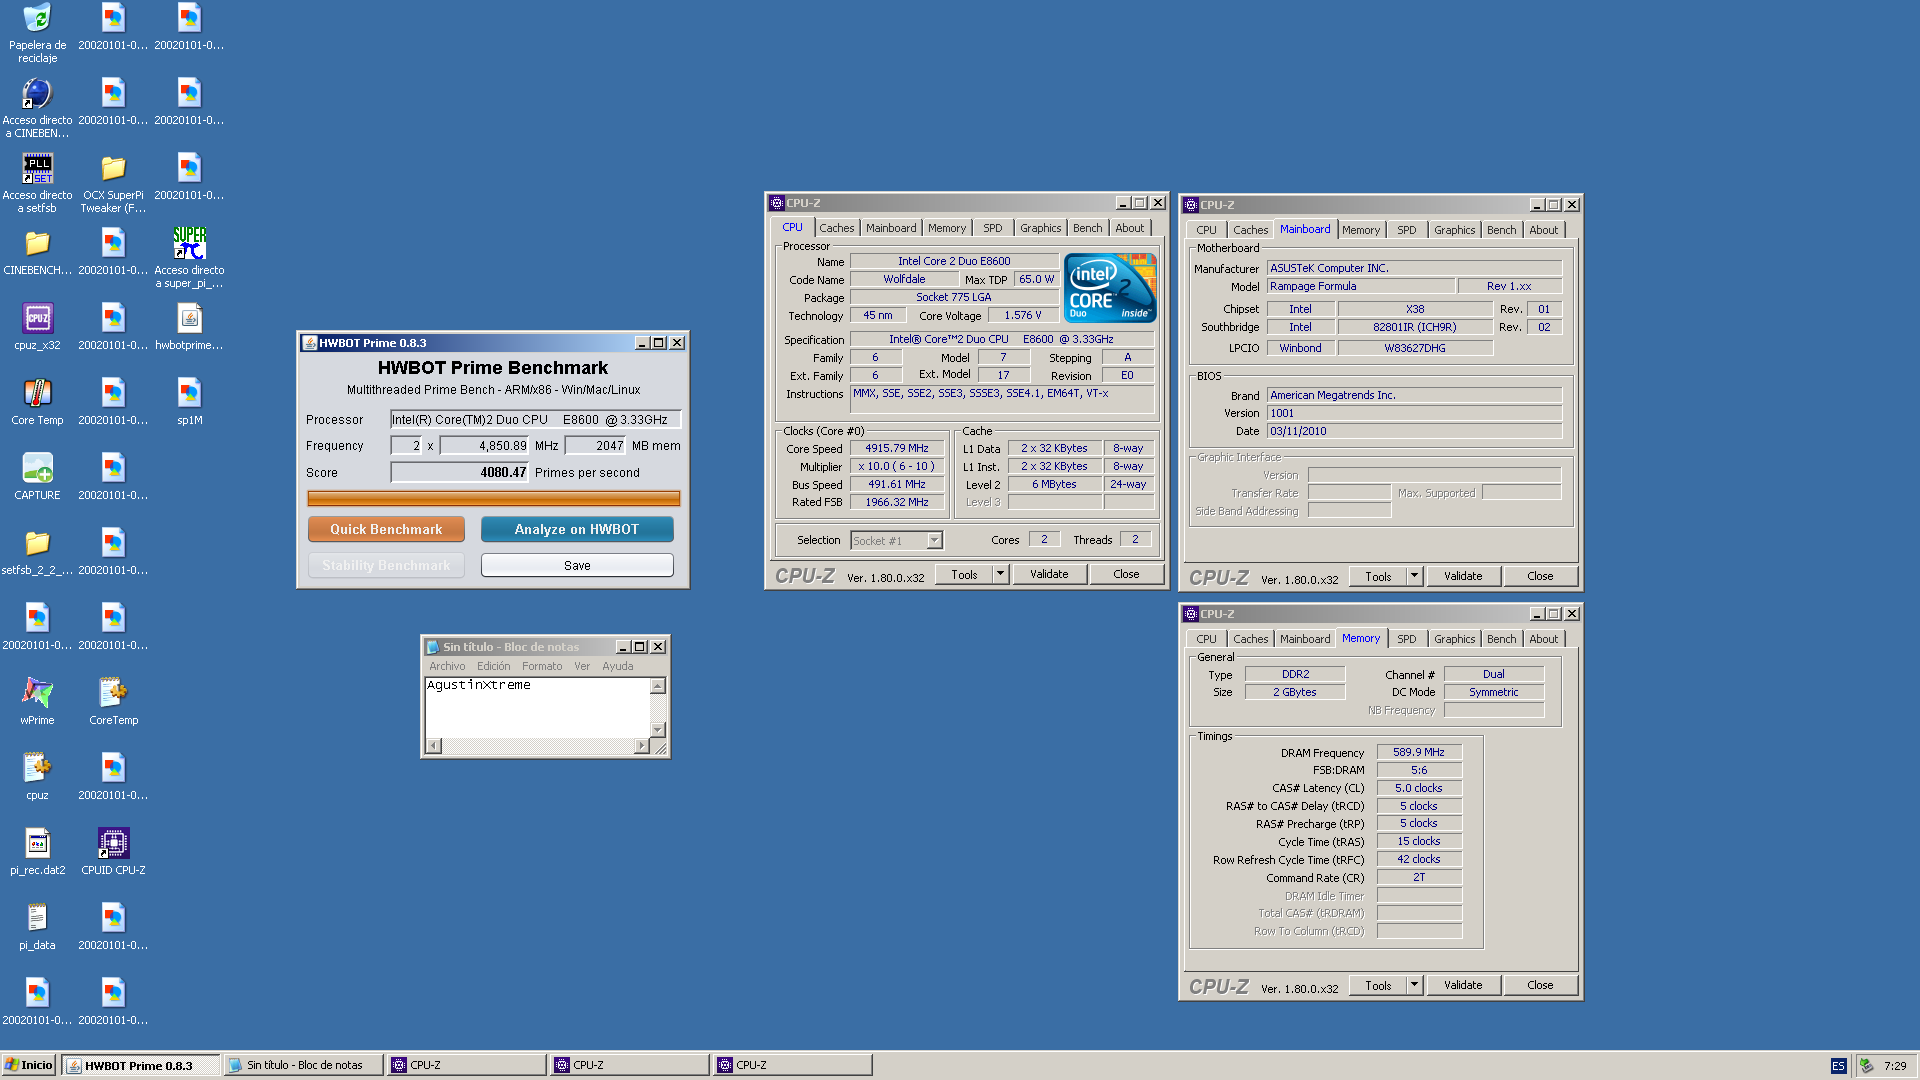Expand Tools dropdown arrow in Mainboard CPU-Z window
The height and width of the screenshot is (1080, 1920).
(1414, 576)
